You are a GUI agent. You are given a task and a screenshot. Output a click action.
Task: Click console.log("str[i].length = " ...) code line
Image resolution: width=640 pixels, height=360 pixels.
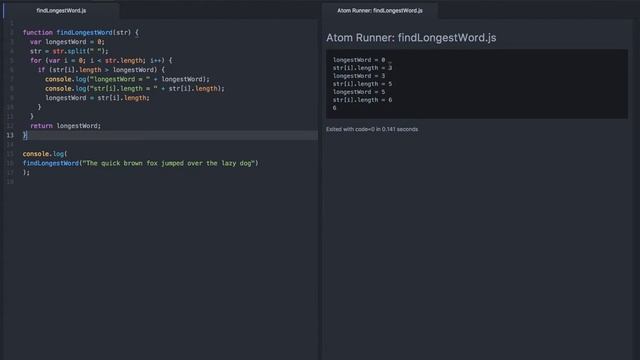(135, 89)
